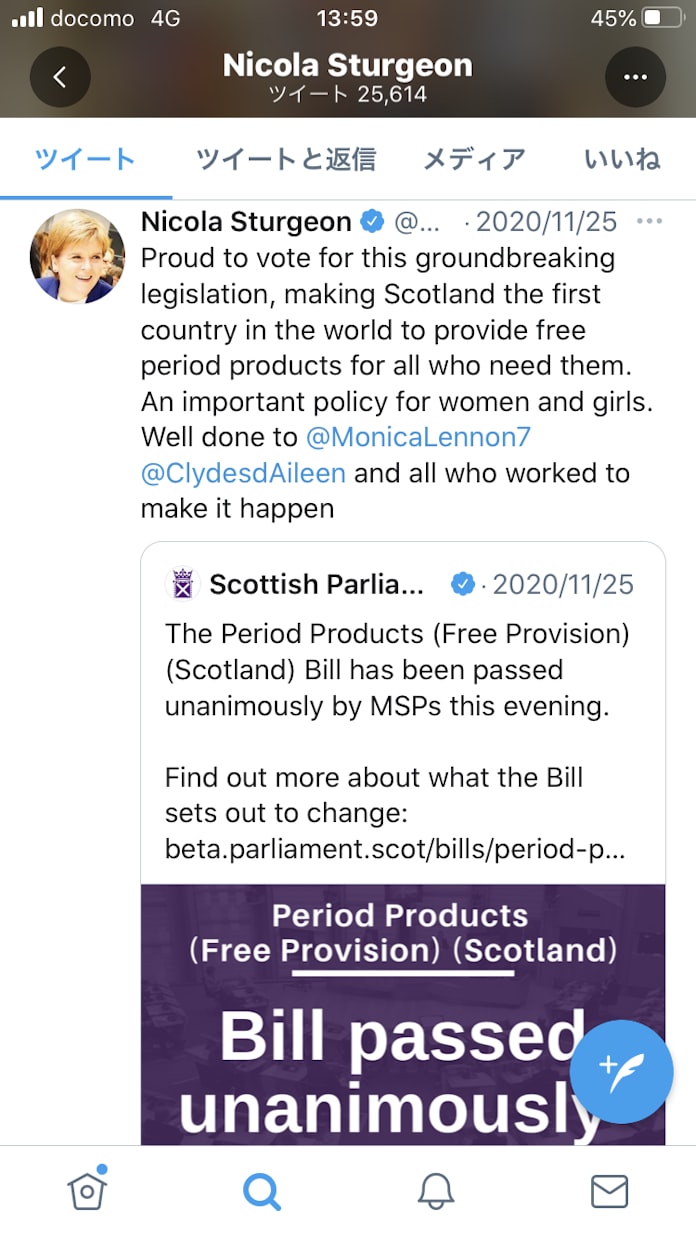Tap the Nicola Sturgeon header title

[347, 66]
